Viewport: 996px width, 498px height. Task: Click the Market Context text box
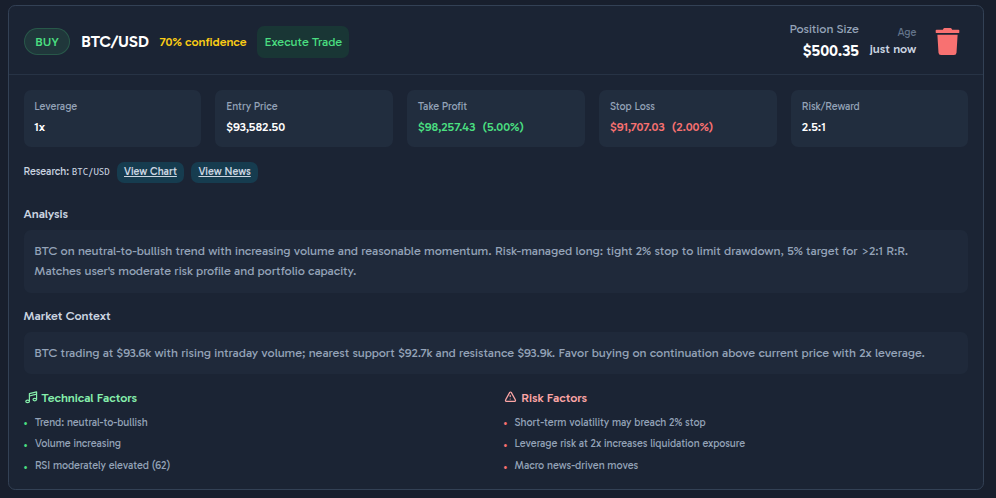[x=496, y=353]
